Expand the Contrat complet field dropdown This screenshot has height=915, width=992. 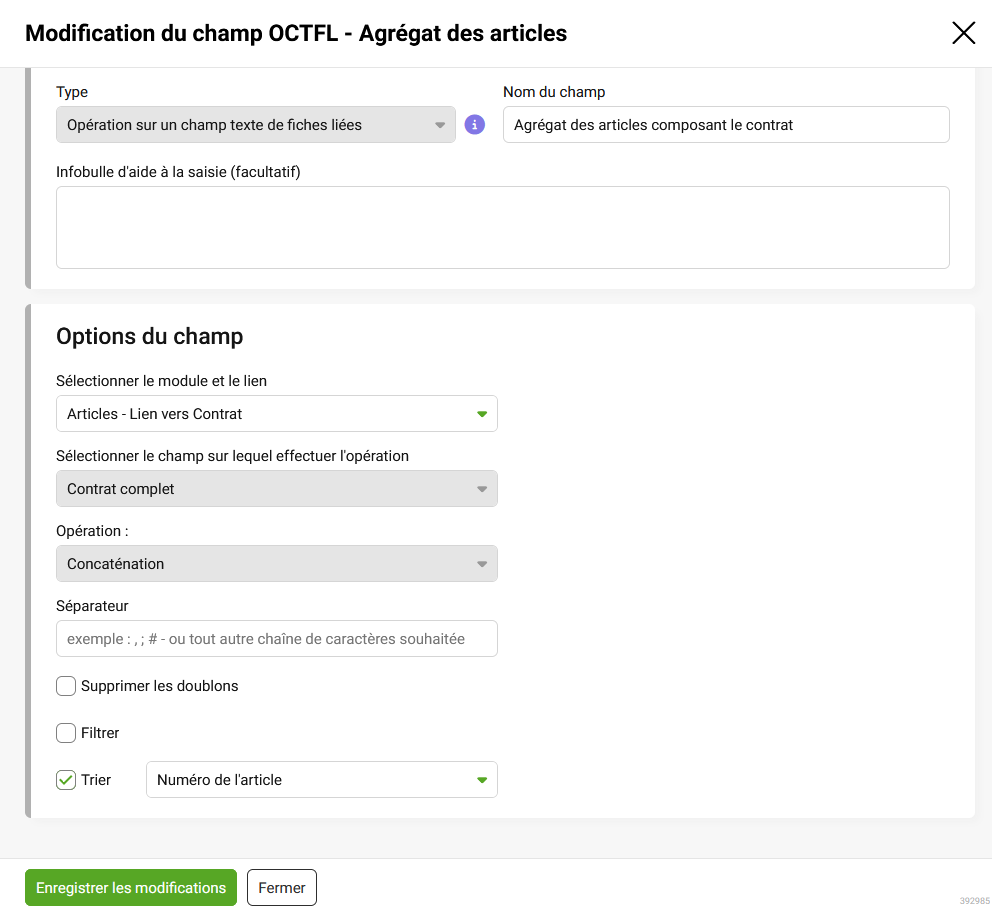pos(276,489)
